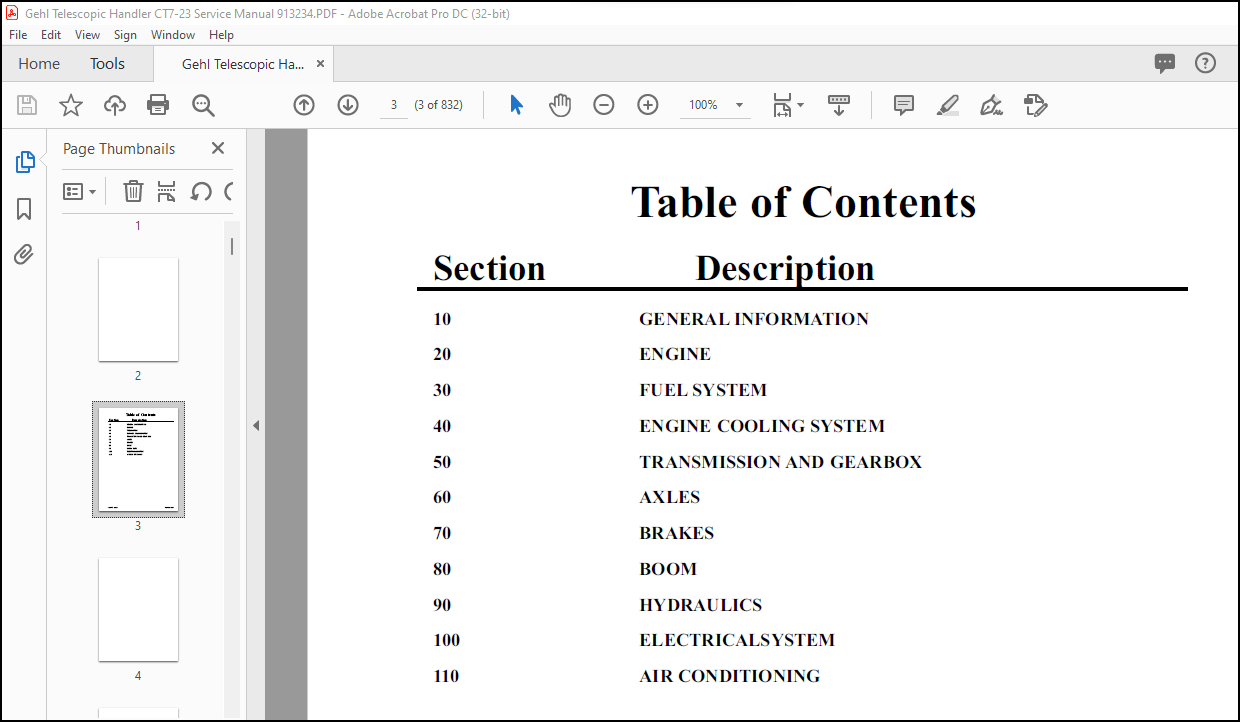Click the AXLES entry
This screenshot has width=1240, height=722.
pyautogui.click(x=670, y=497)
